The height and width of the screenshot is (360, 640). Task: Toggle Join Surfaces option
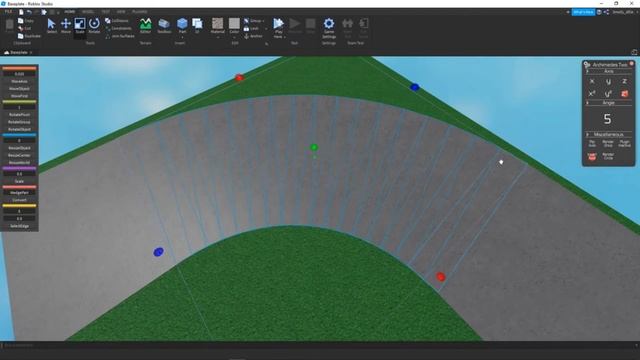pos(120,36)
